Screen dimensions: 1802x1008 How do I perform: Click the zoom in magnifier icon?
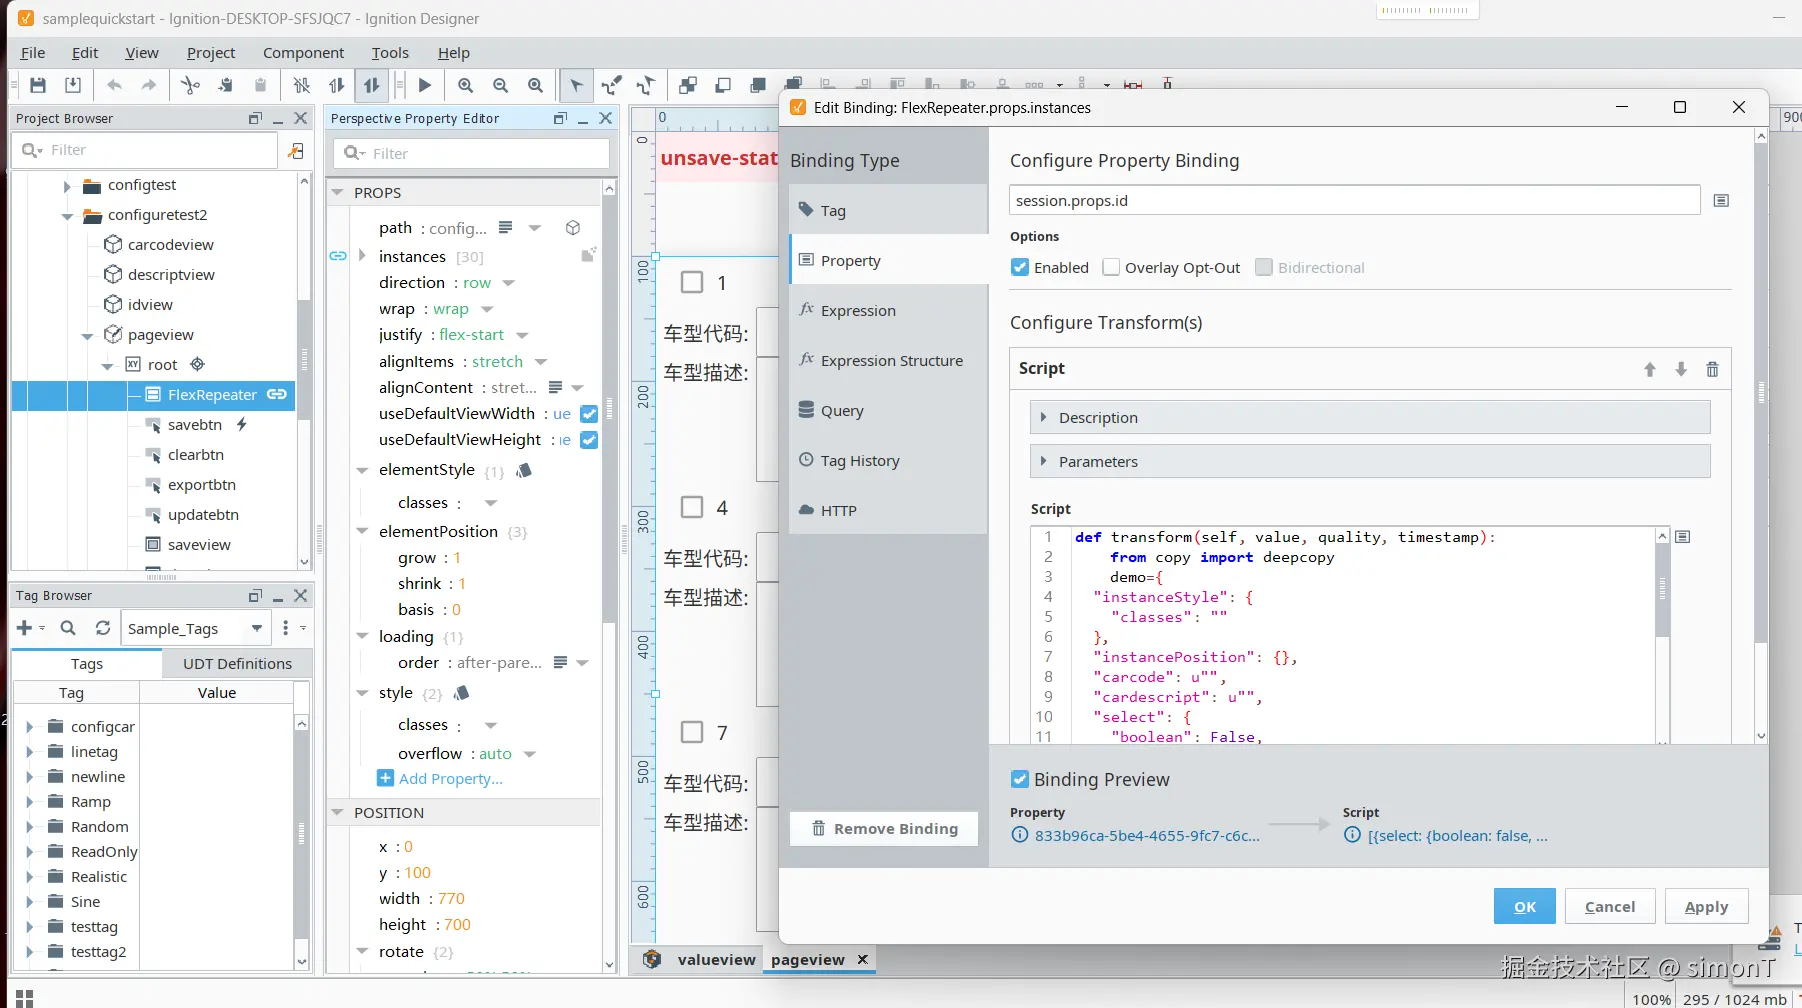pos(466,86)
